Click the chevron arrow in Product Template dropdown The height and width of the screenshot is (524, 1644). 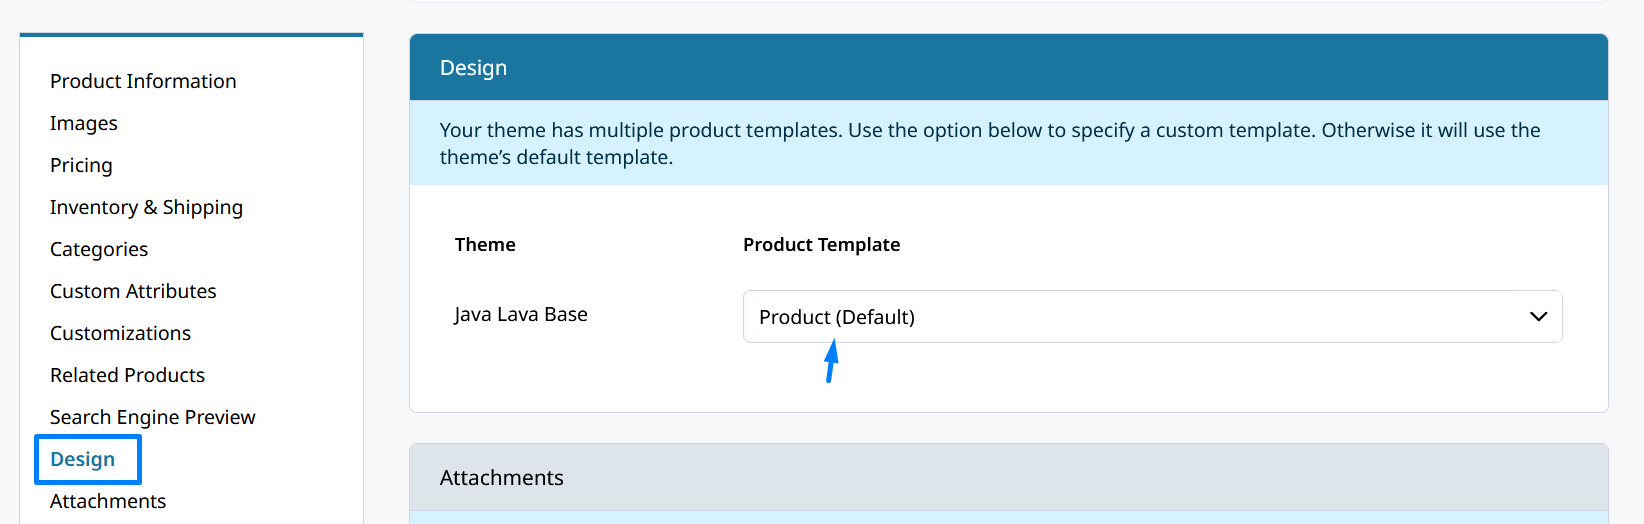click(x=1538, y=317)
